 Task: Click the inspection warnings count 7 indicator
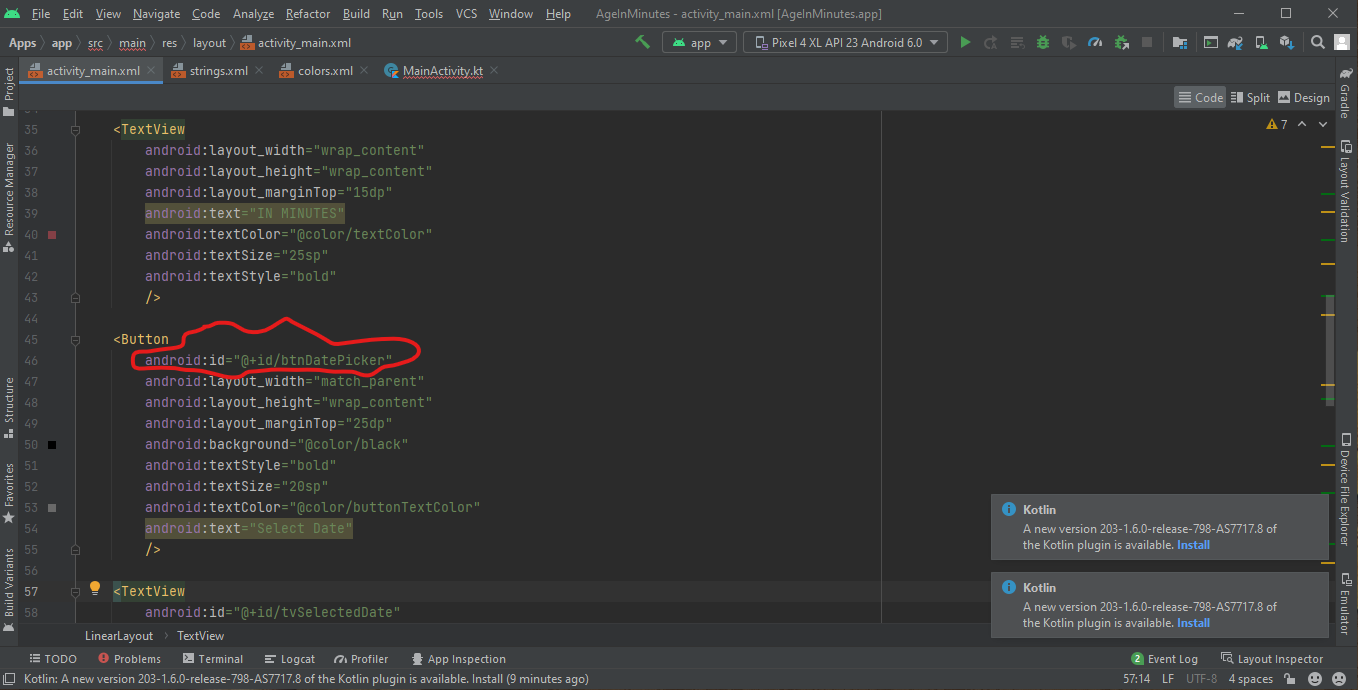(x=1277, y=124)
